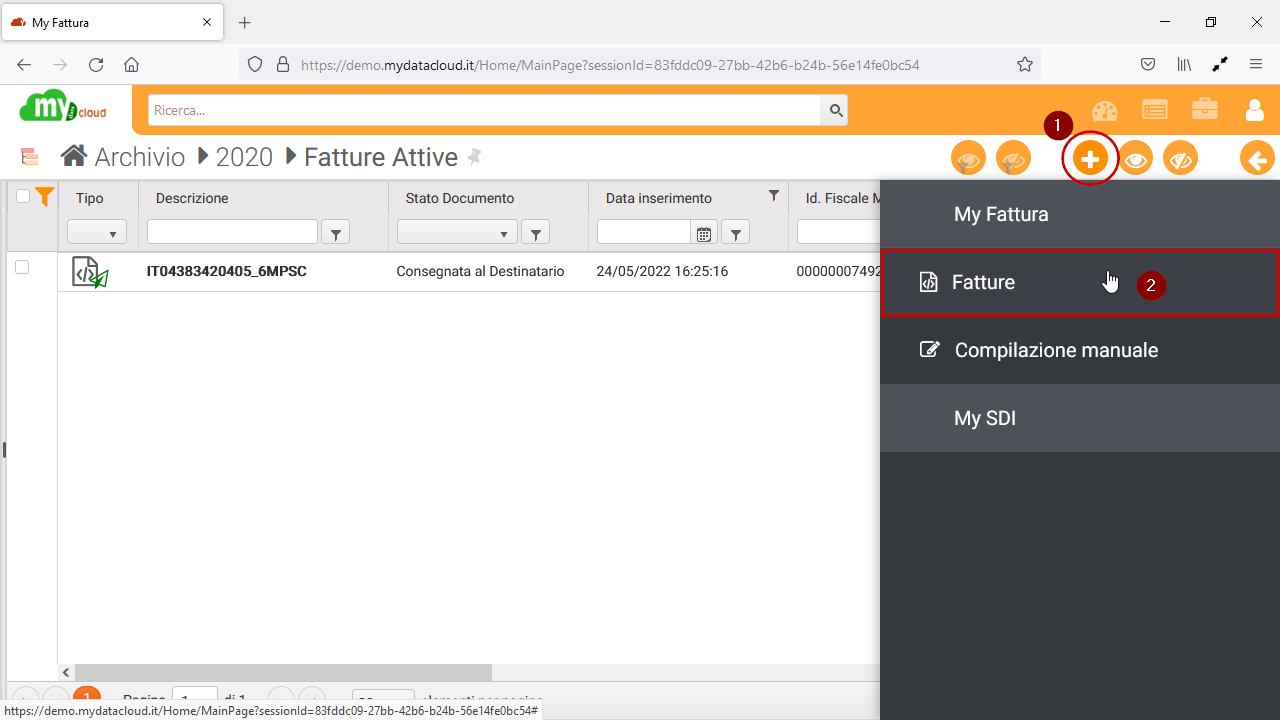This screenshot has height=720, width=1280.
Task: Click the Data inserimento header filter icon
Action: [x=773, y=196]
